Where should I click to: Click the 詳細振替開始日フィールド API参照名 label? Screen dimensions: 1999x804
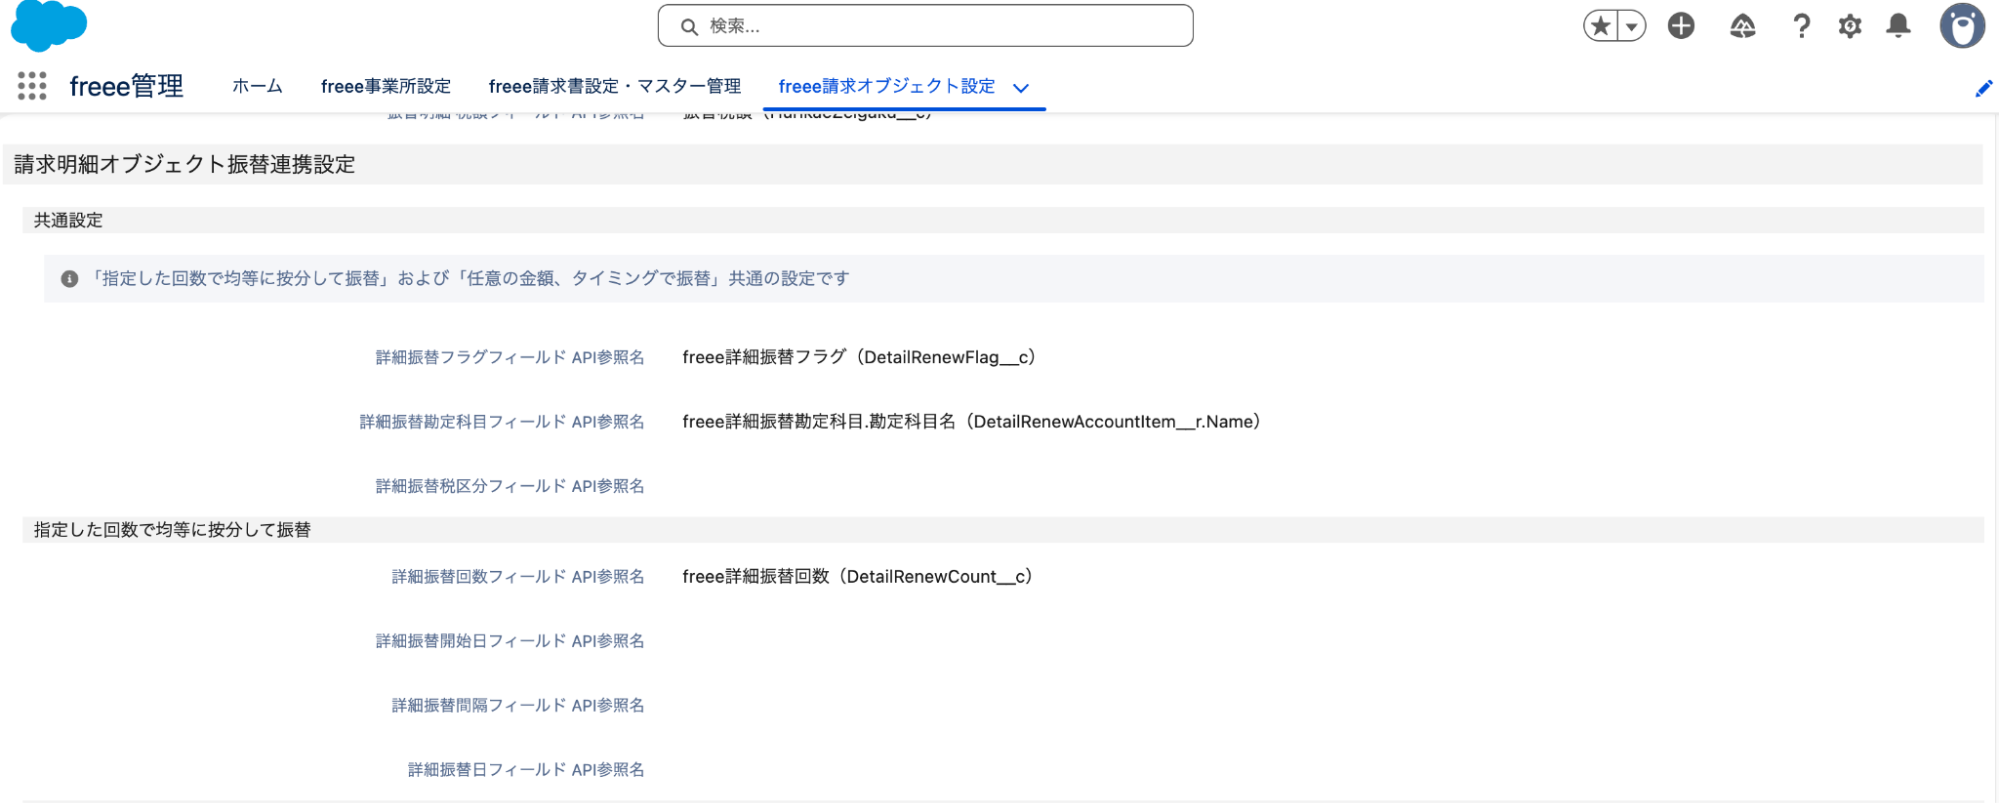click(x=510, y=641)
